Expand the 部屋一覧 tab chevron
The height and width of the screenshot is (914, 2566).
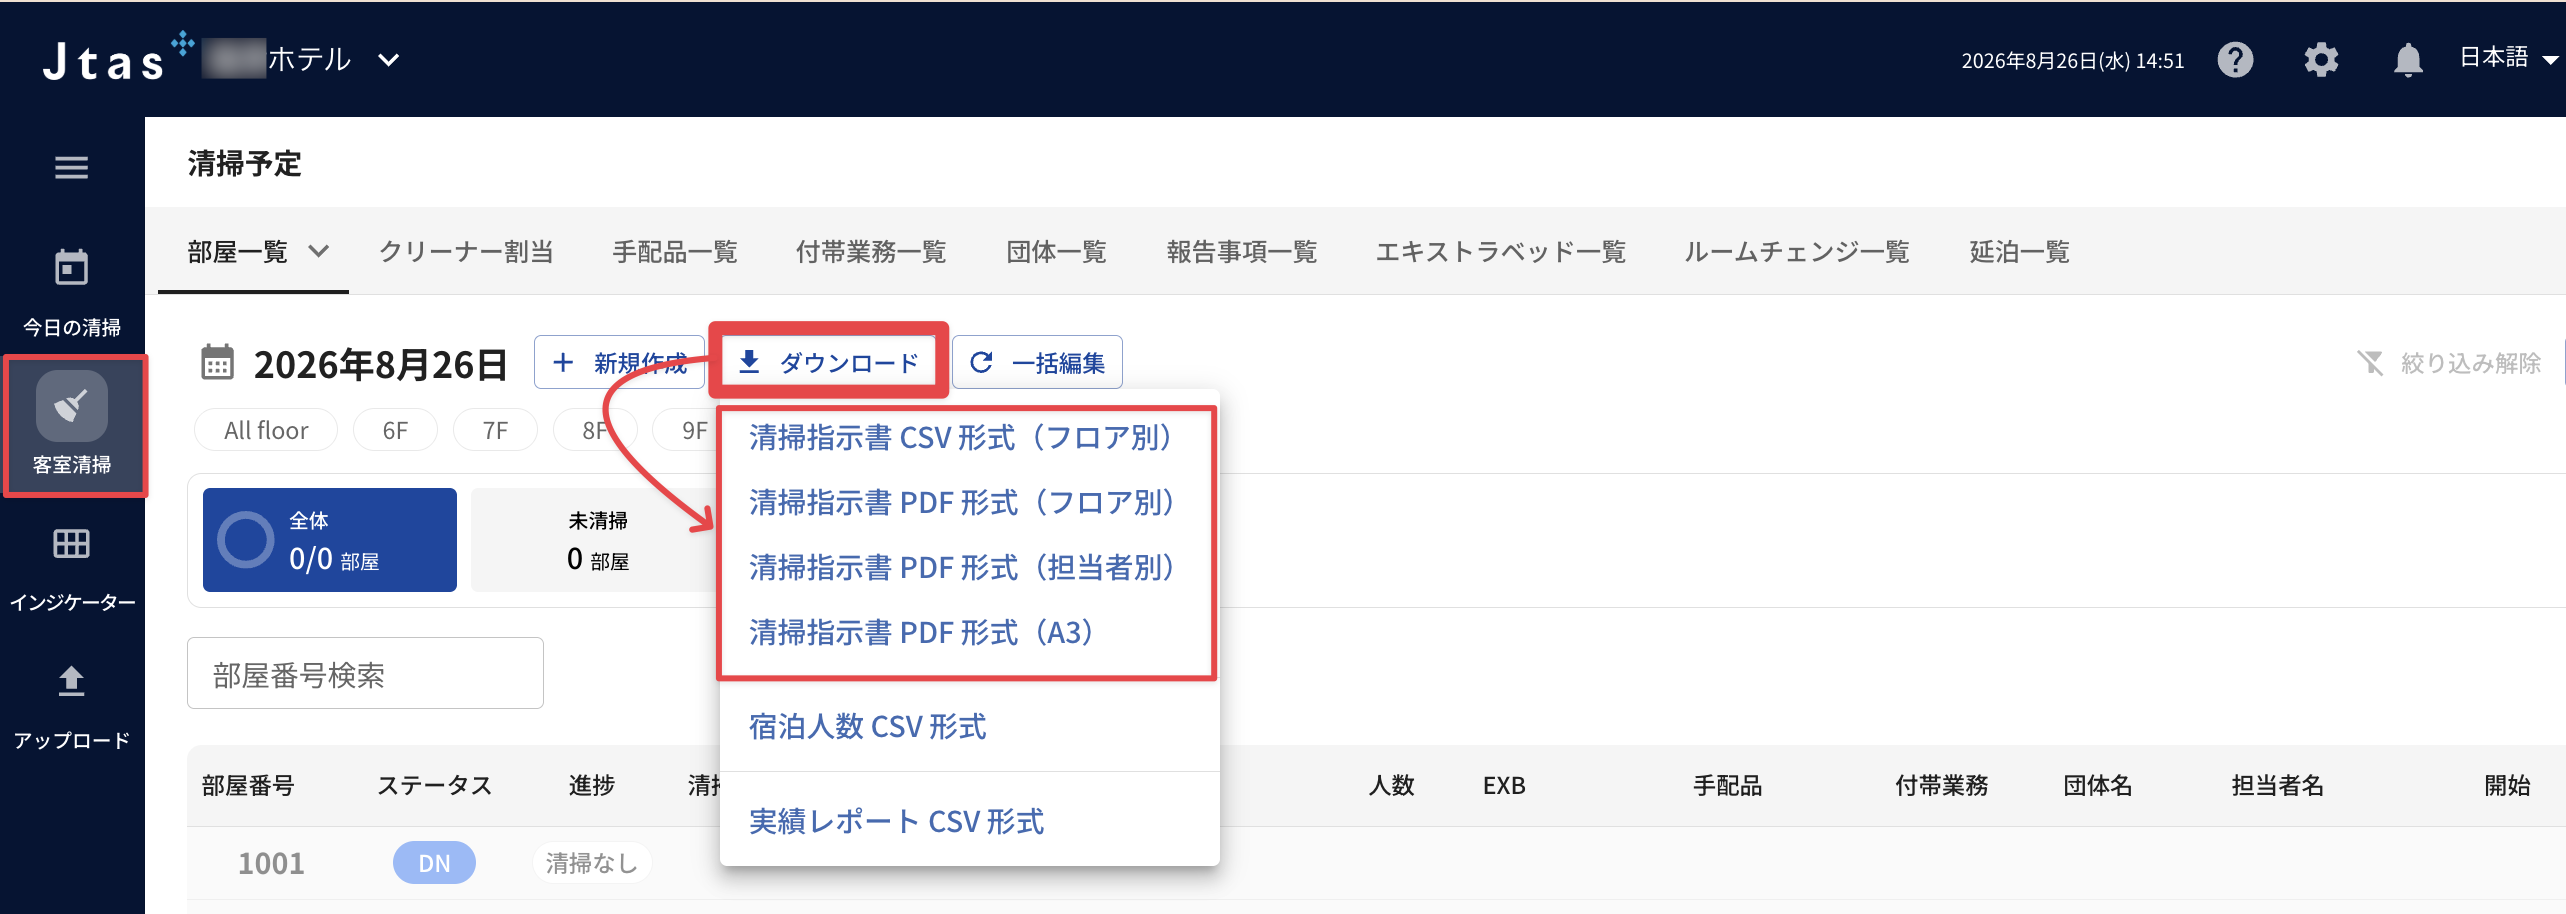(318, 251)
